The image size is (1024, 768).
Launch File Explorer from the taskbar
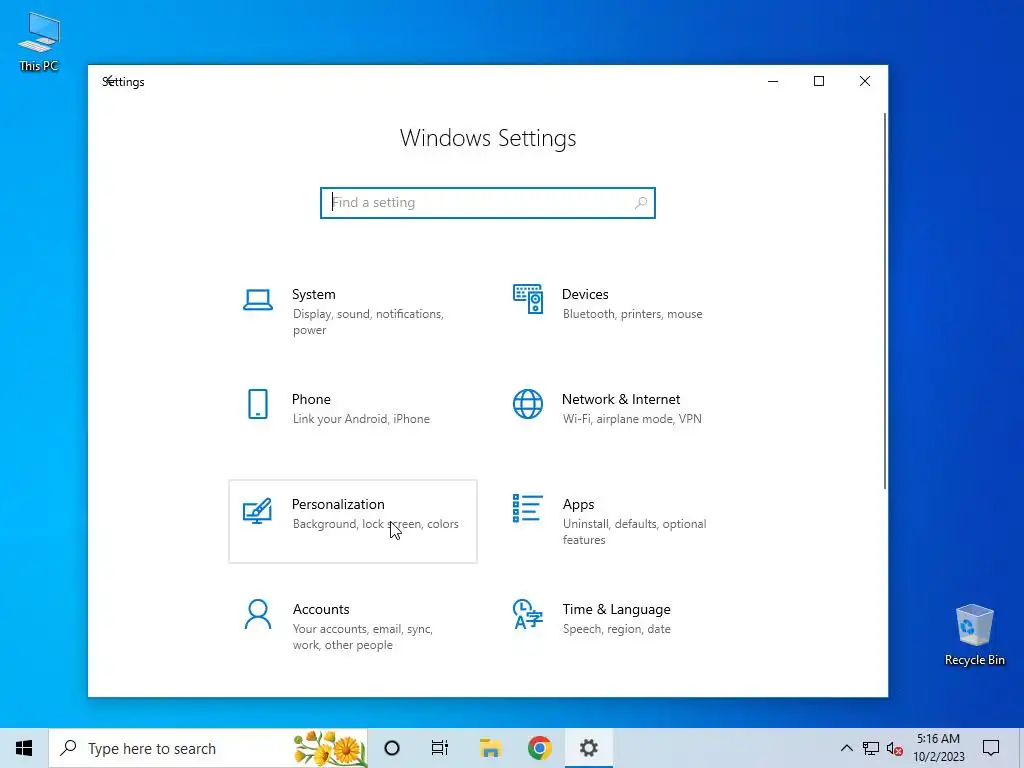(490, 748)
